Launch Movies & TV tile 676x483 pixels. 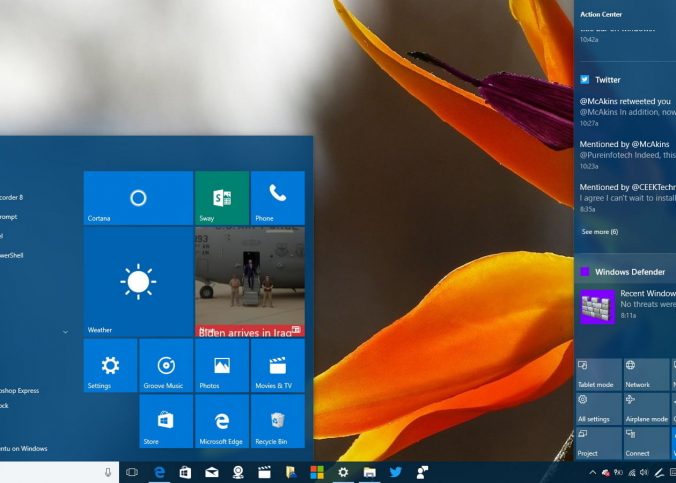point(277,366)
